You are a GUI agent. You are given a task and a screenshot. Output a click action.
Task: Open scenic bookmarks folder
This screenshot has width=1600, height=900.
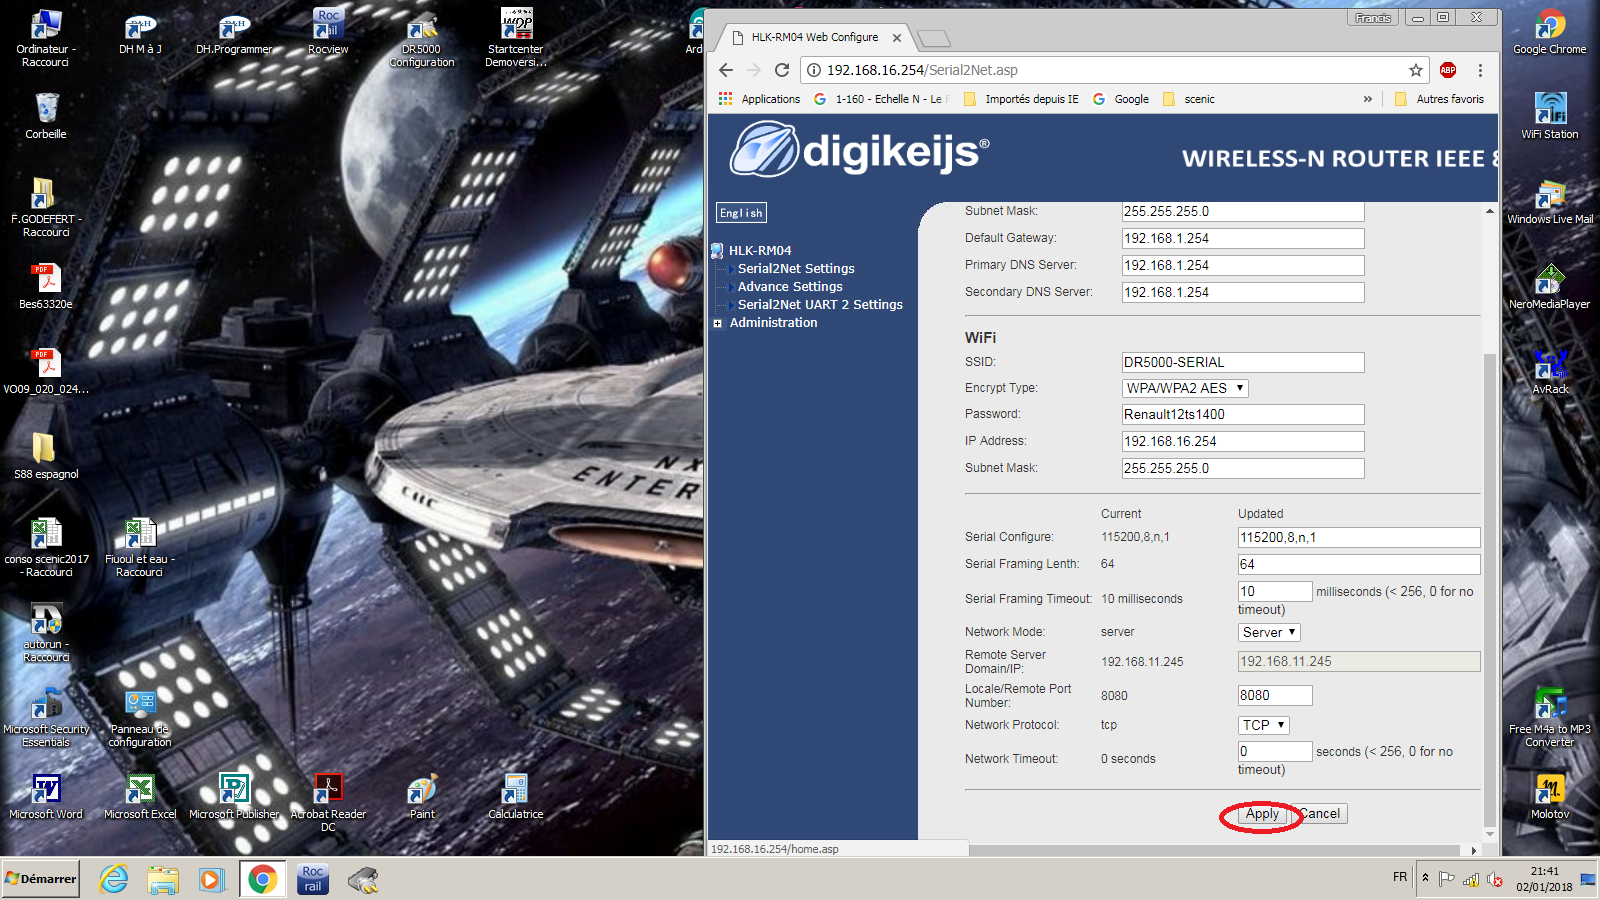[x=1189, y=99]
